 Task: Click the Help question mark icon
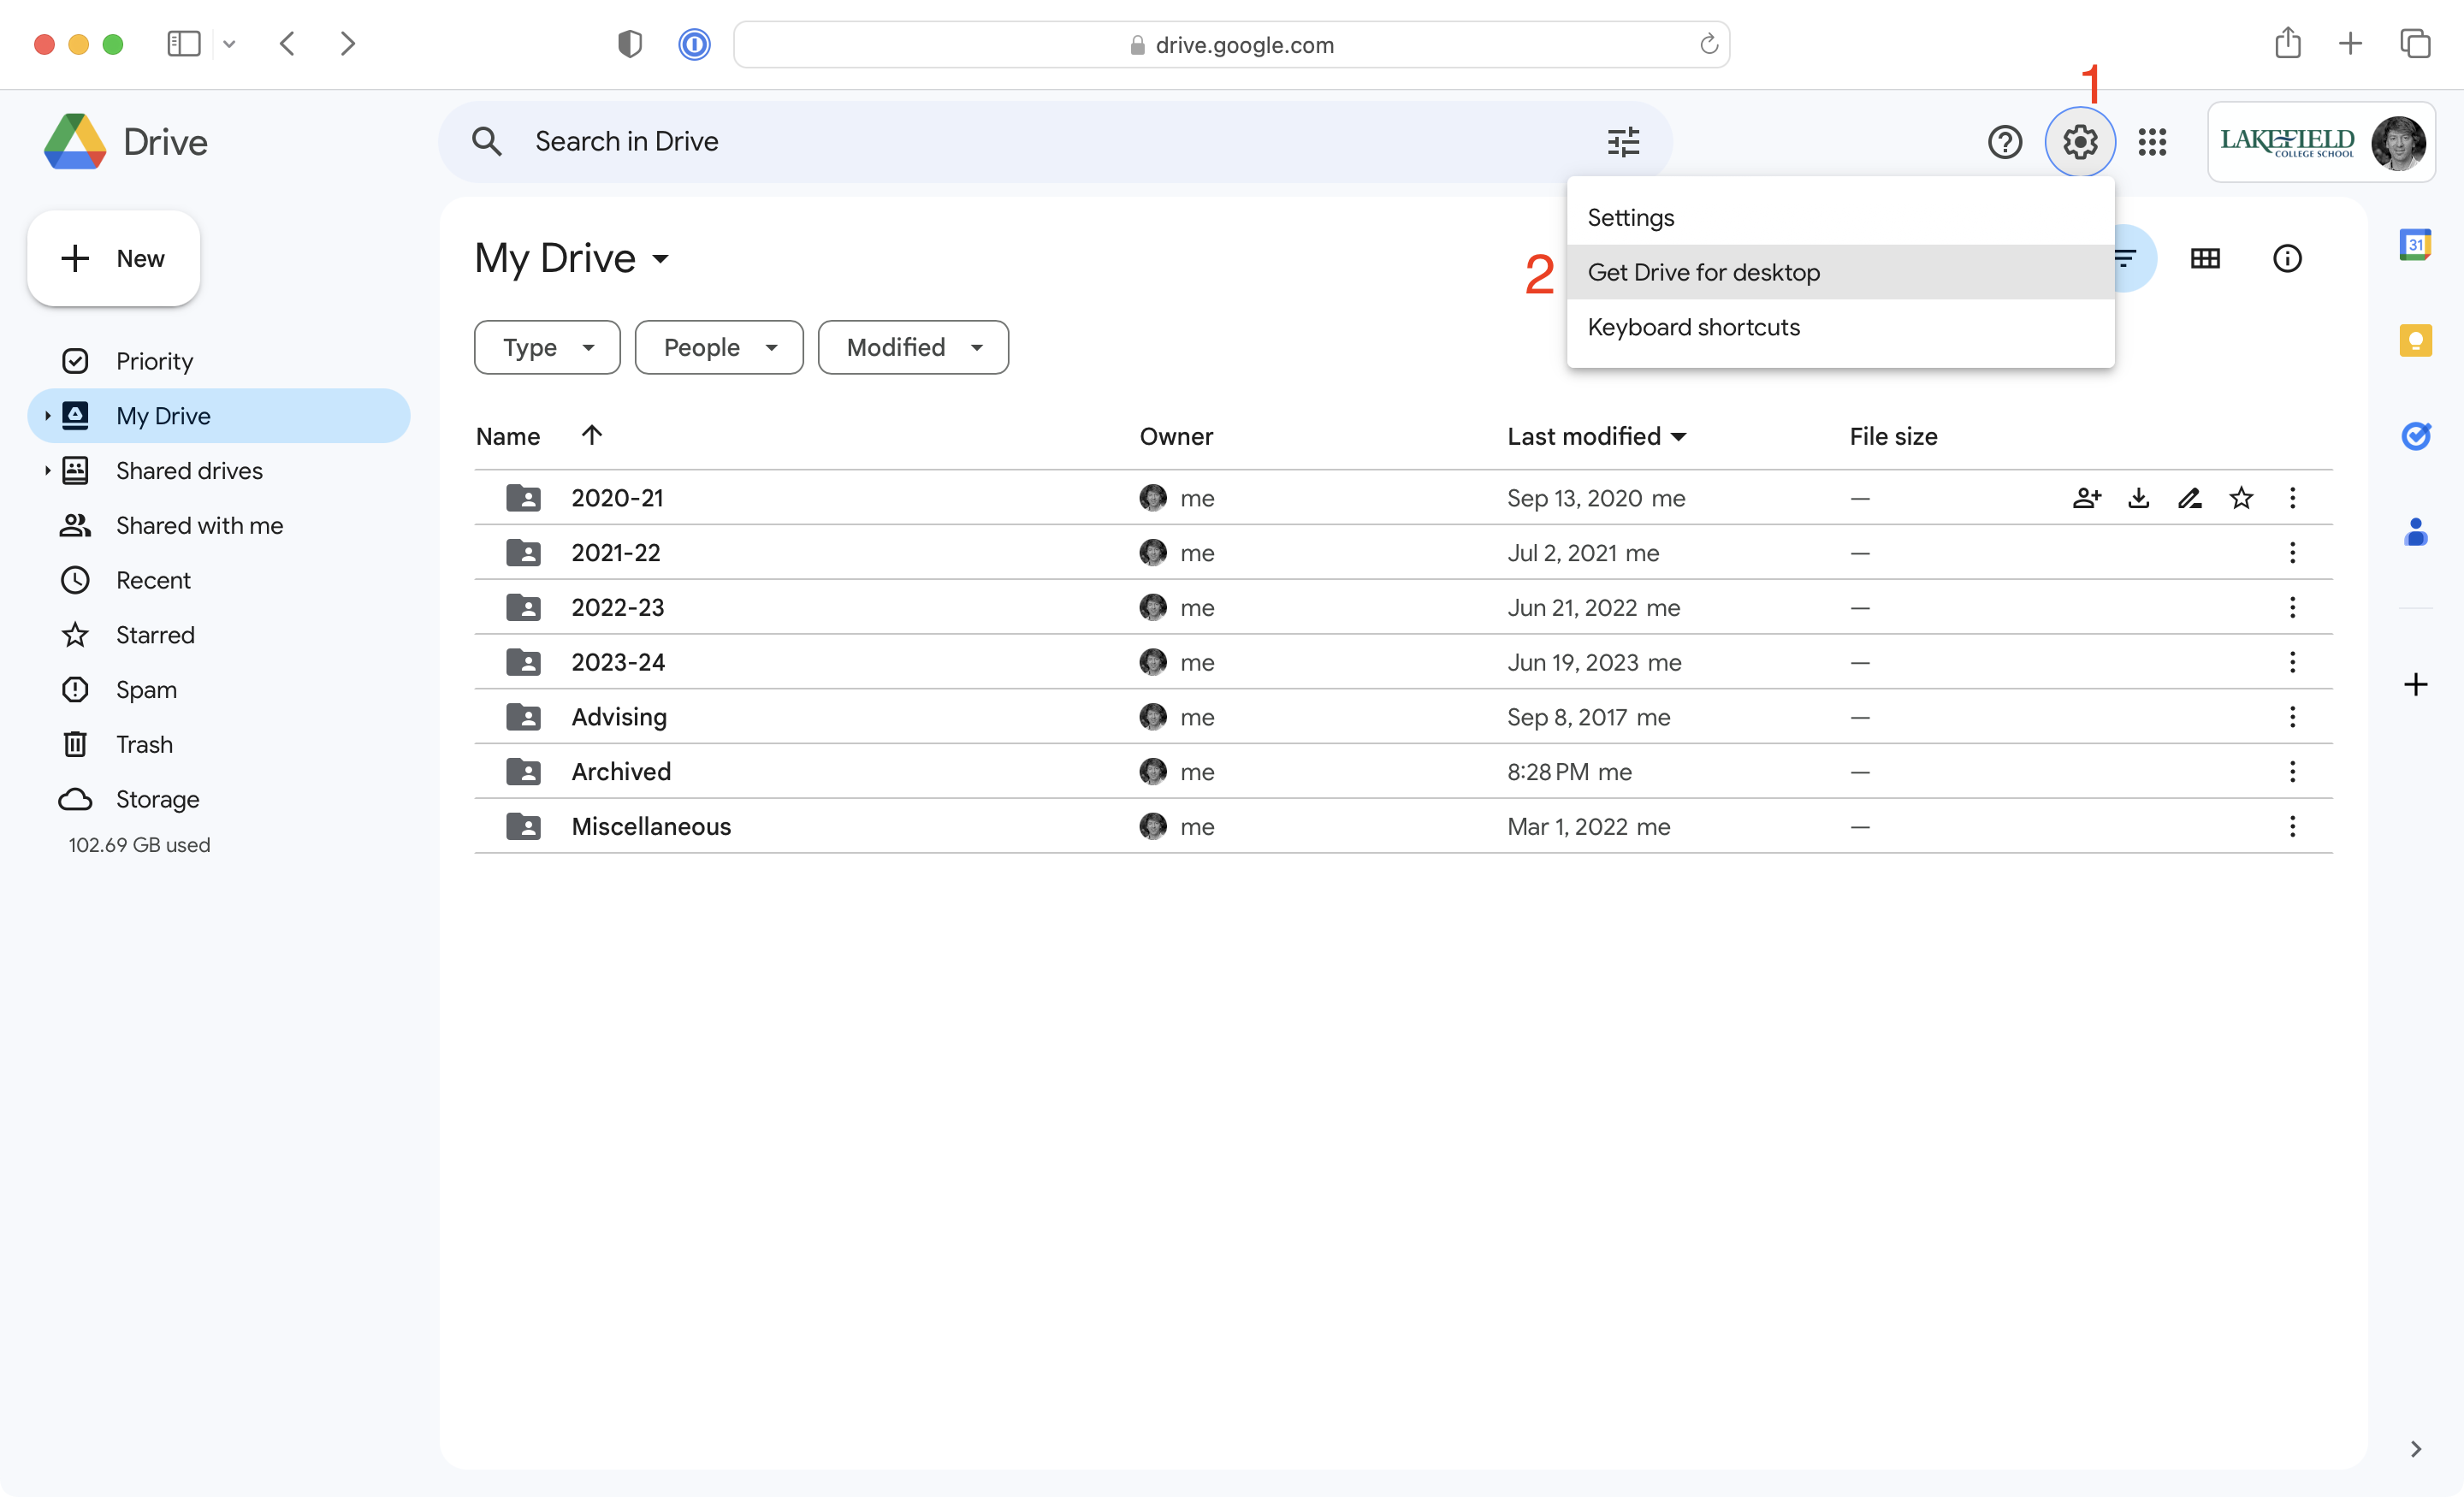point(2004,142)
